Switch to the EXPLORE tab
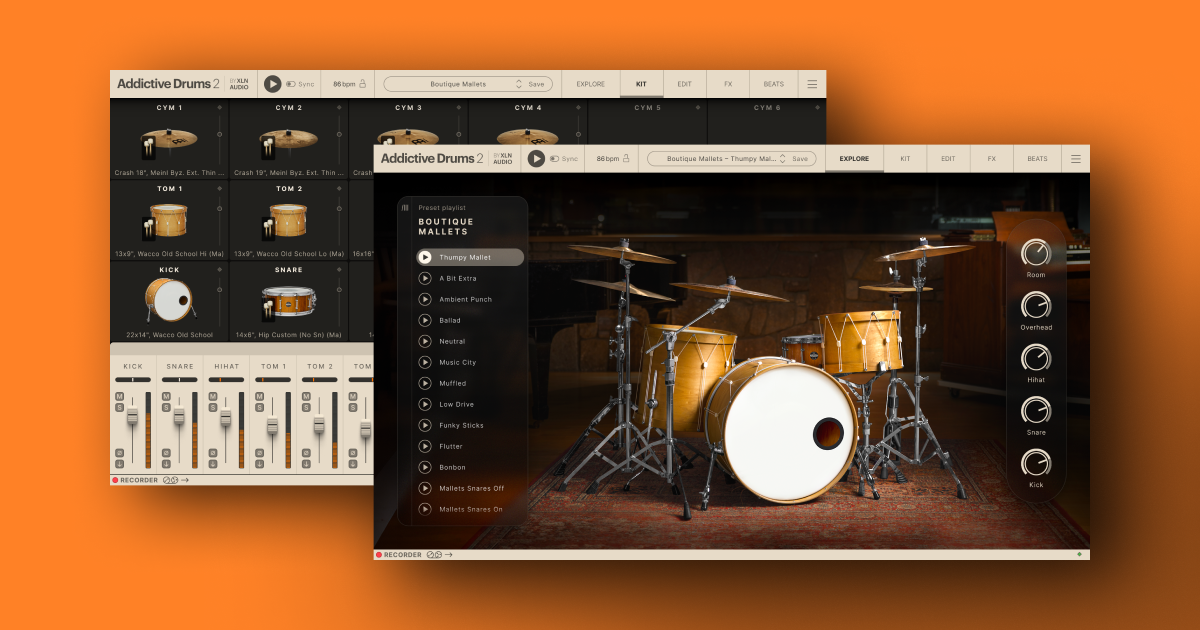Screen dimensions: 1200x630 pos(853,158)
